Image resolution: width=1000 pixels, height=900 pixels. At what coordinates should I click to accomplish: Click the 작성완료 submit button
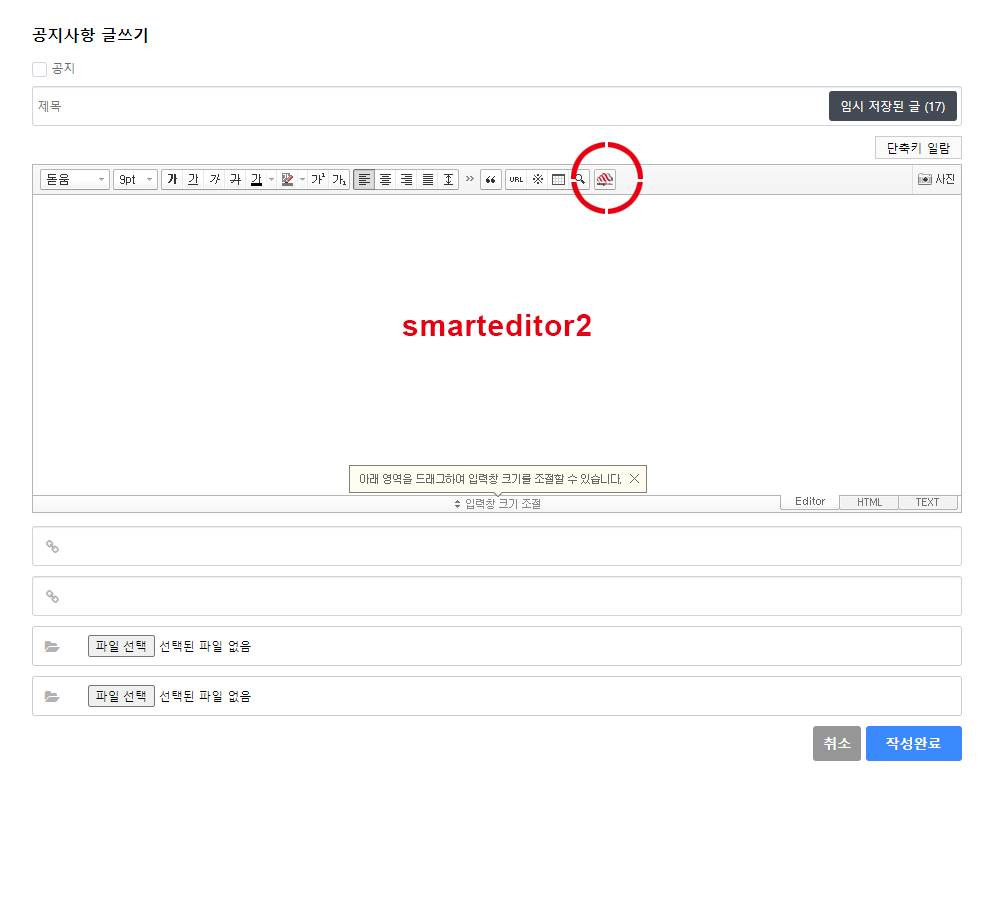pyautogui.click(x=913, y=744)
